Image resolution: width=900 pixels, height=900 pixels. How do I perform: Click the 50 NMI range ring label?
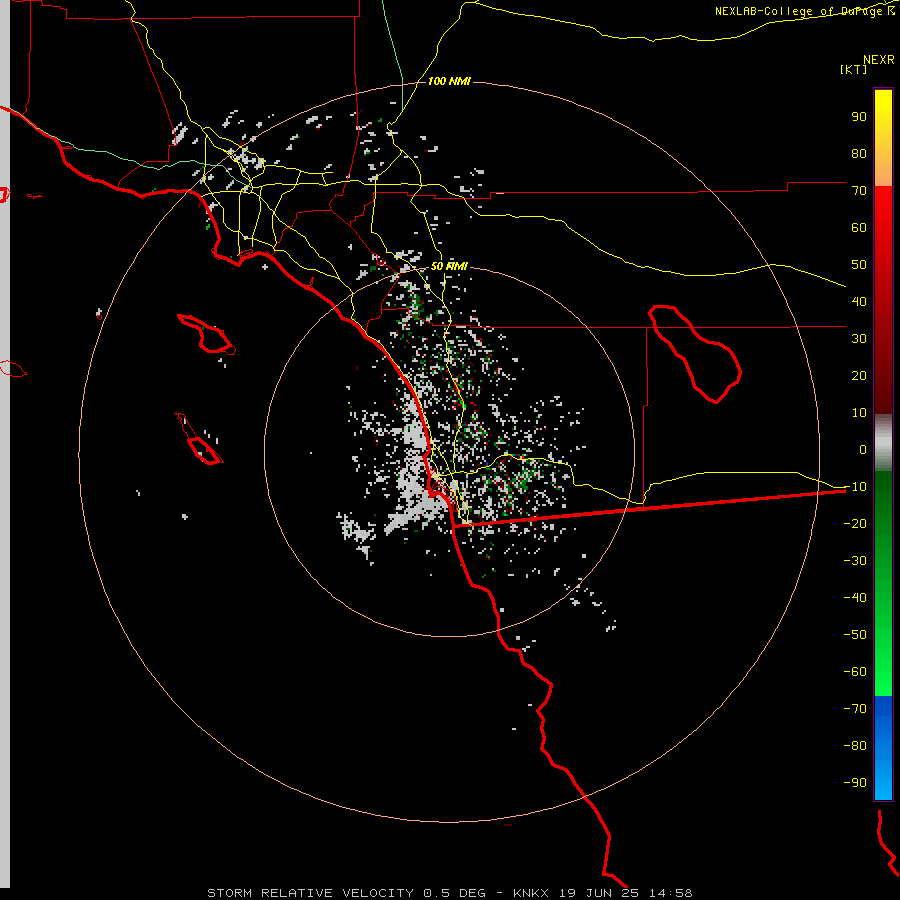[449, 266]
